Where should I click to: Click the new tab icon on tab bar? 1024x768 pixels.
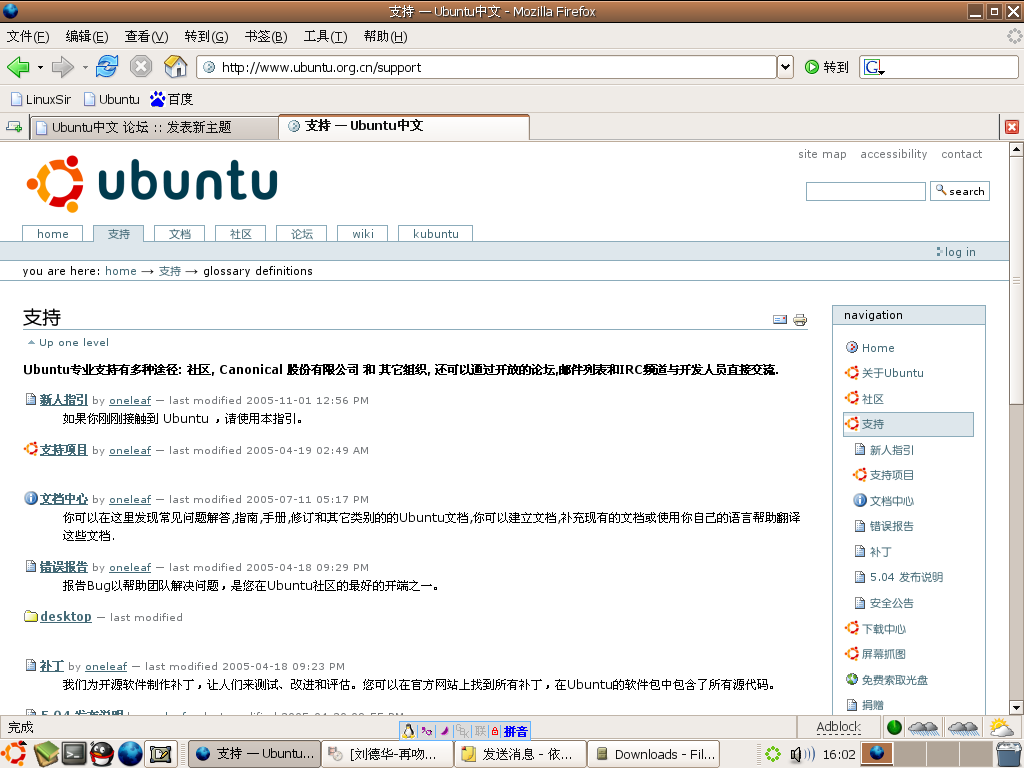coord(14,127)
